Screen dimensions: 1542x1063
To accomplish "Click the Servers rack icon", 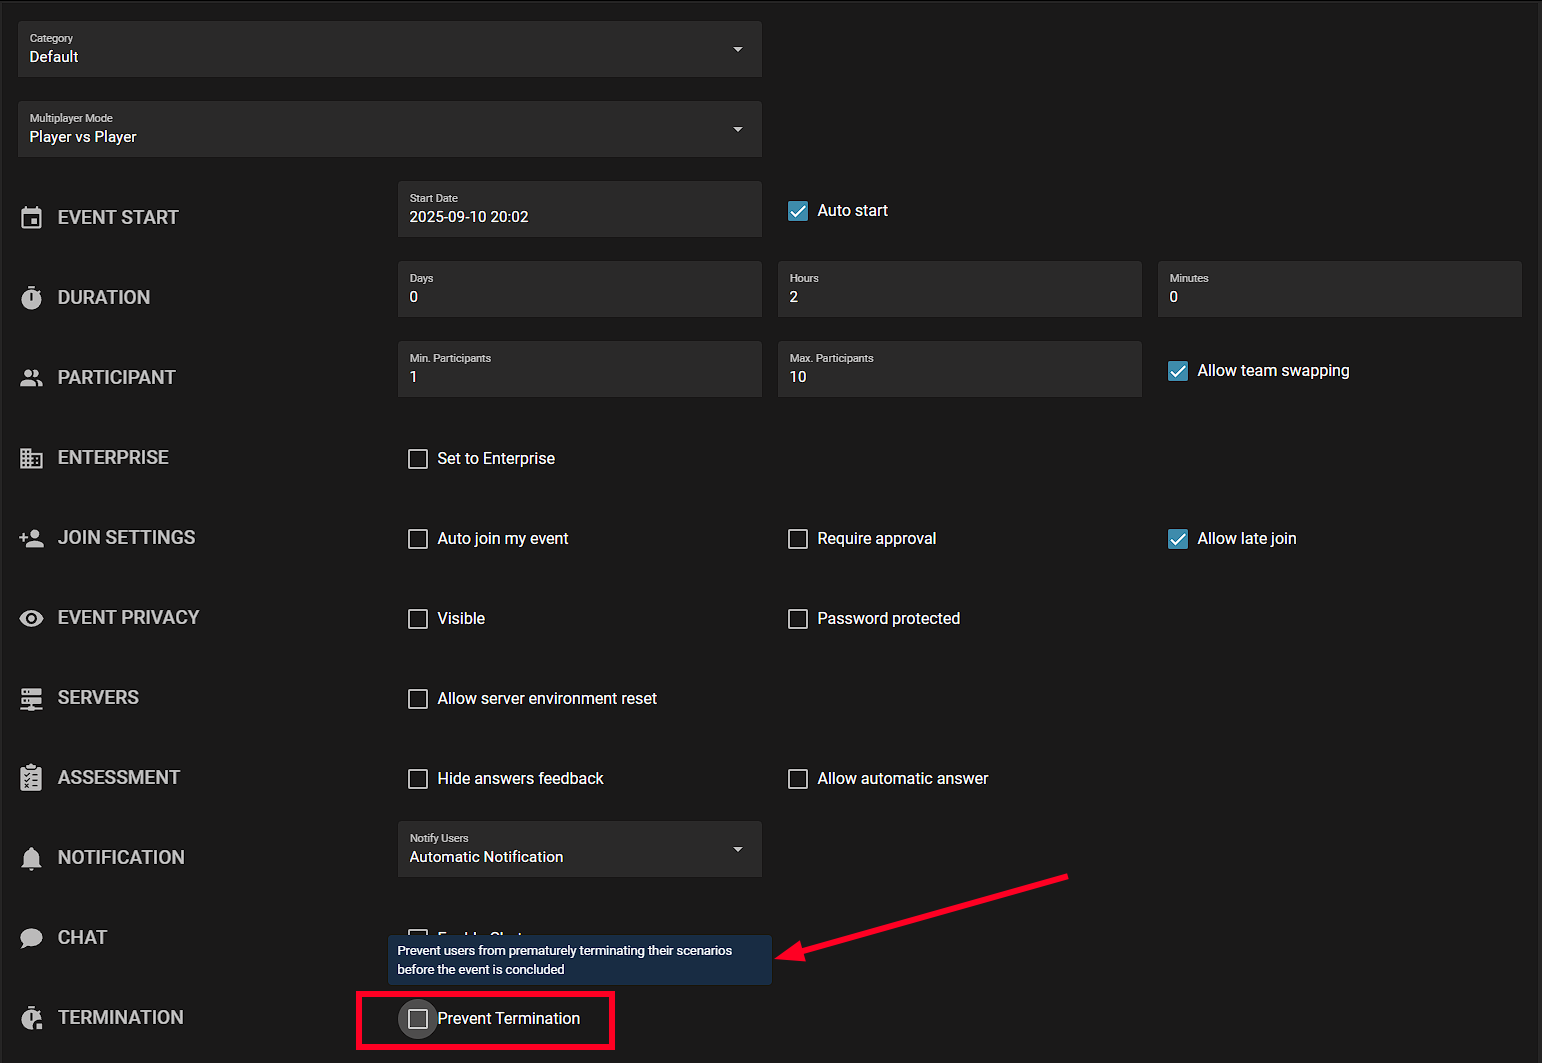I will click(x=32, y=698).
